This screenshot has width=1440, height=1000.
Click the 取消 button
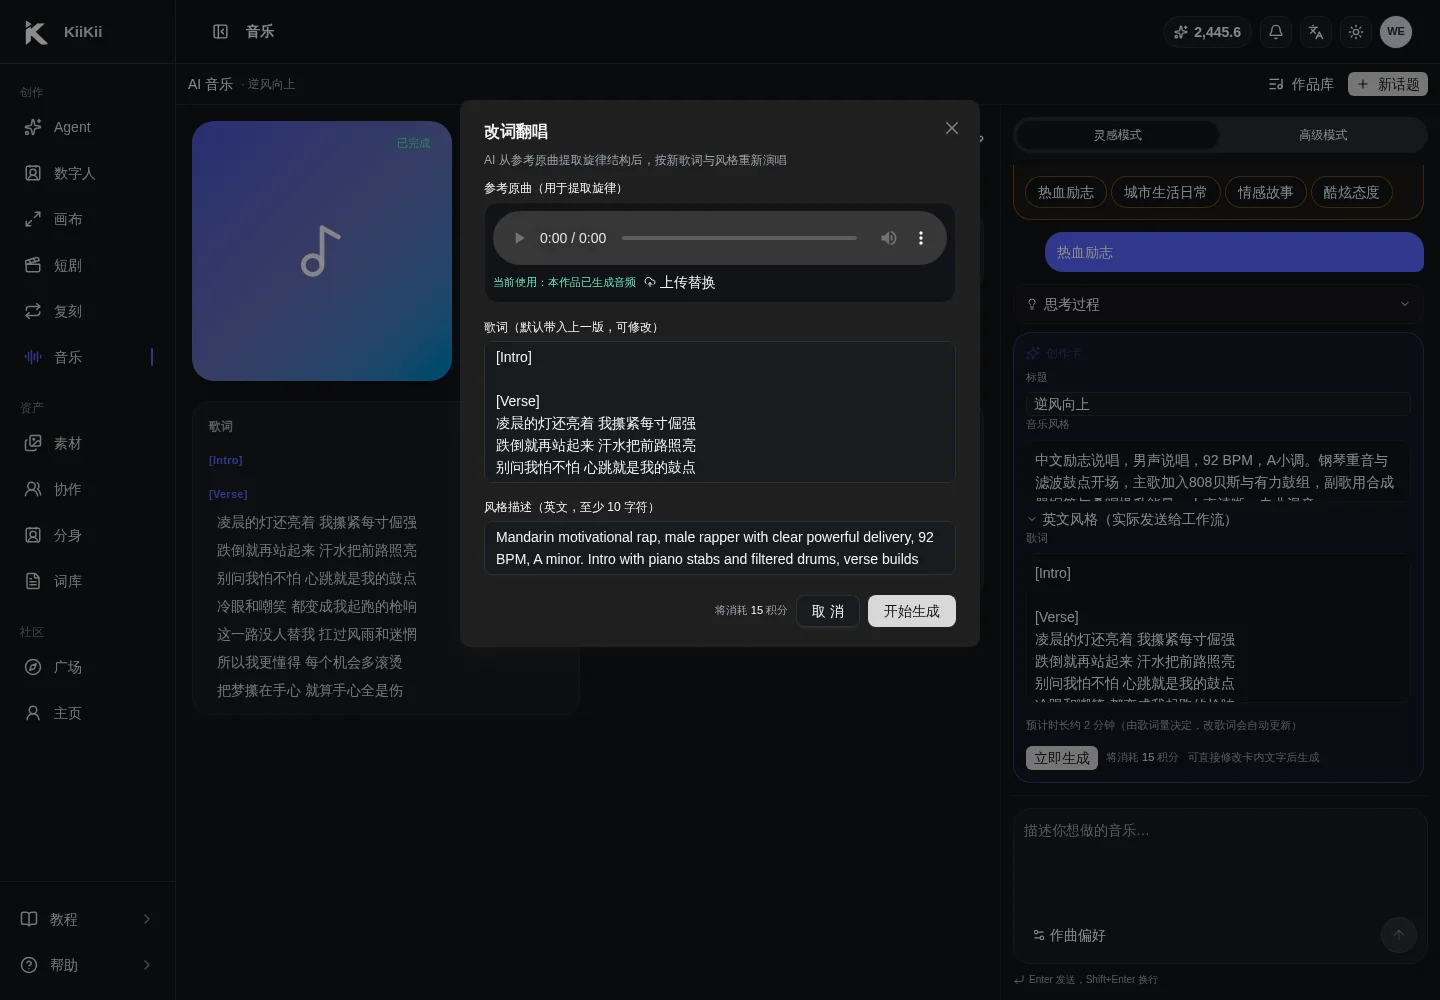(828, 611)
